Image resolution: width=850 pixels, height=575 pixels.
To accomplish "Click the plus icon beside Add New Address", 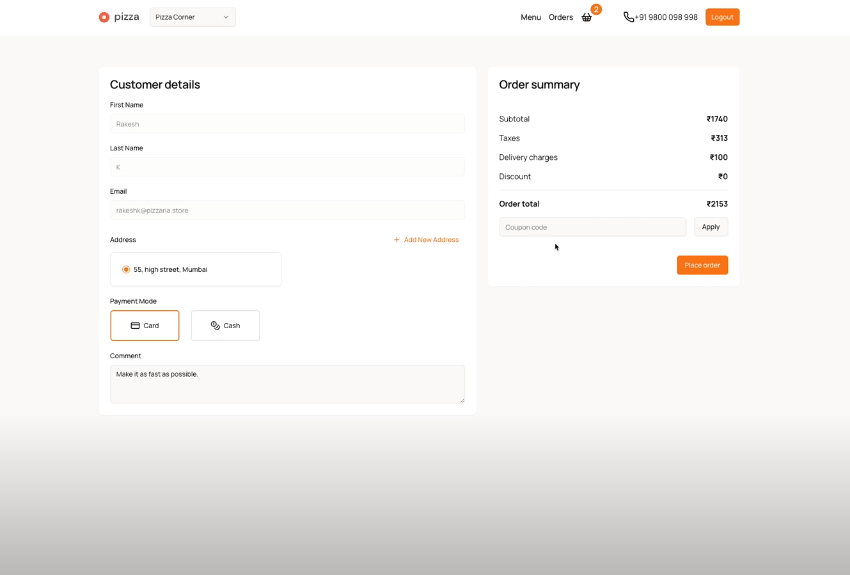I will [396, 240].
